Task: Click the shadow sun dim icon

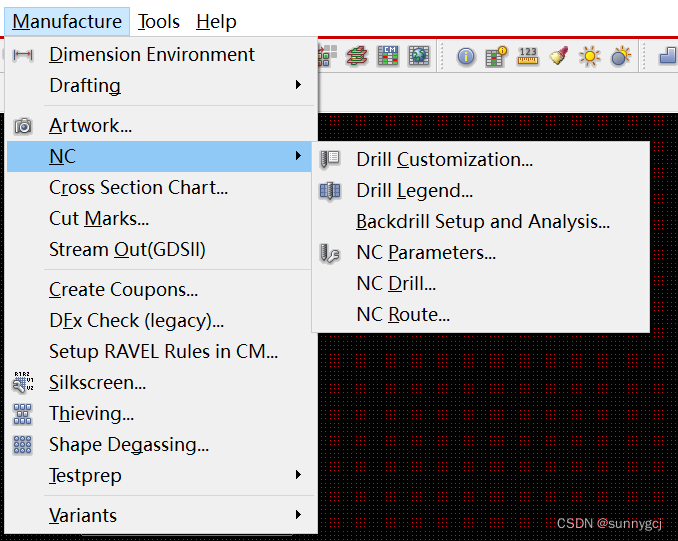Action: [x=621, y=57]
